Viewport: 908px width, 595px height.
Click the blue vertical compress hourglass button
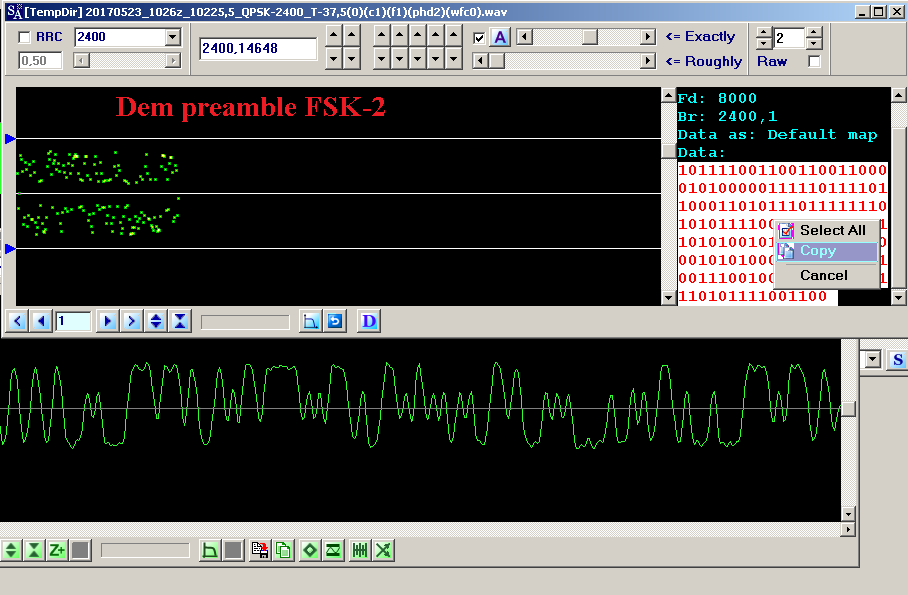point(180,321)
